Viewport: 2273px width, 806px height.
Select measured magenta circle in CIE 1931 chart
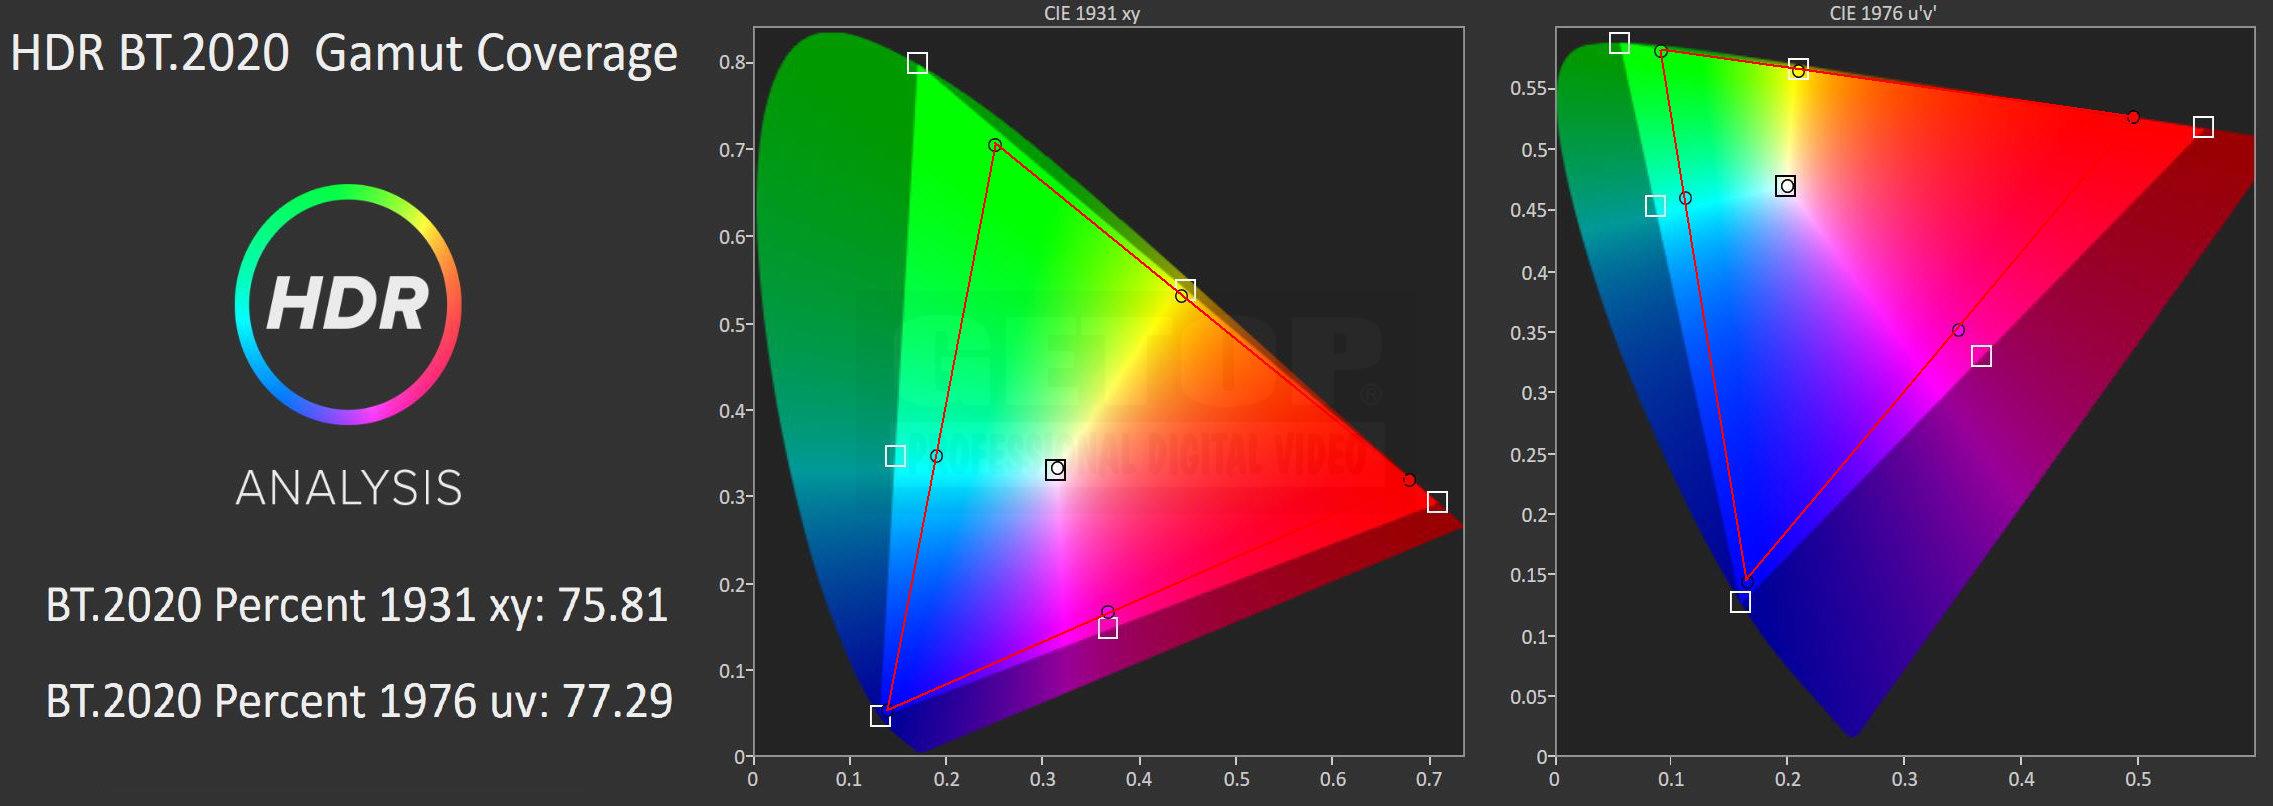pyautogui.click(x=1107, y=612)
